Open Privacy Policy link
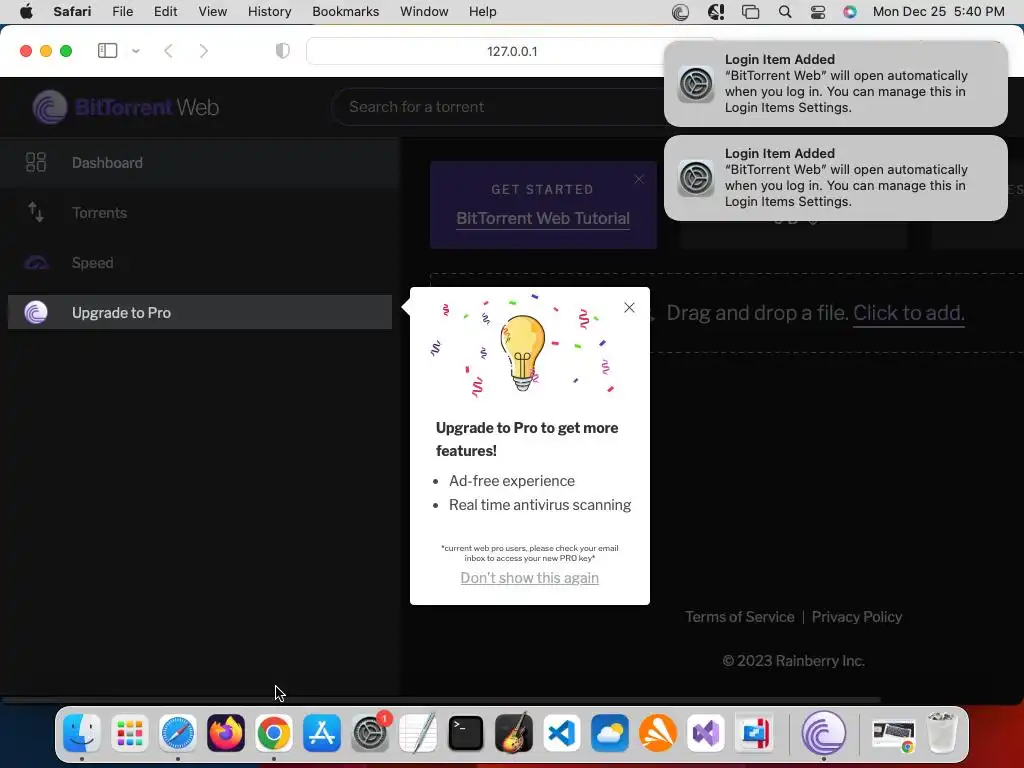Screen dimensions: 1024x768 coord(856,617)
